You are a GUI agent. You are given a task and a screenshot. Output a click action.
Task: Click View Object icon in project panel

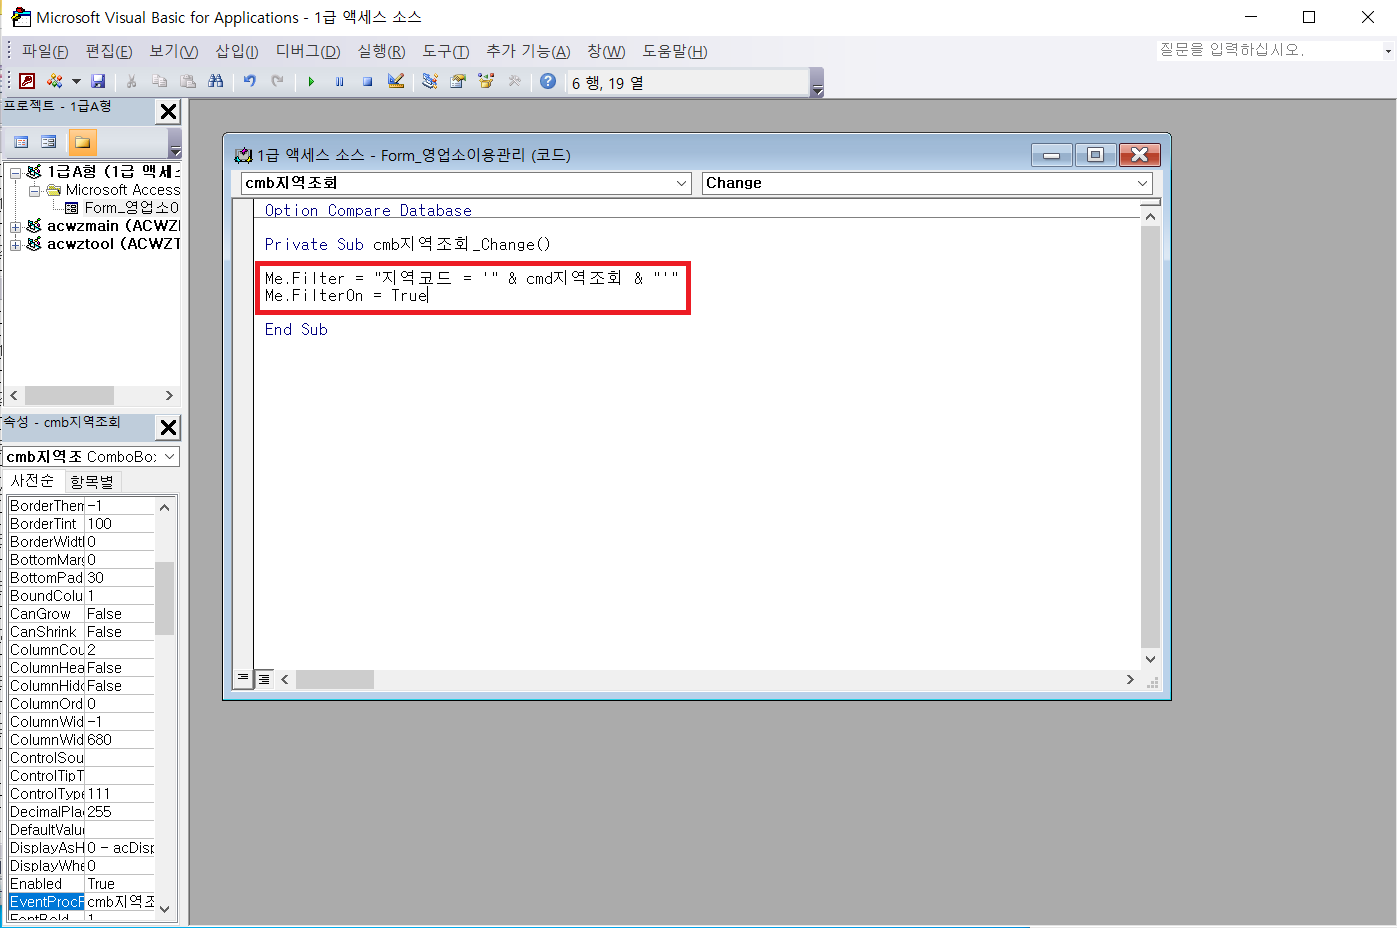pos(48,142)
